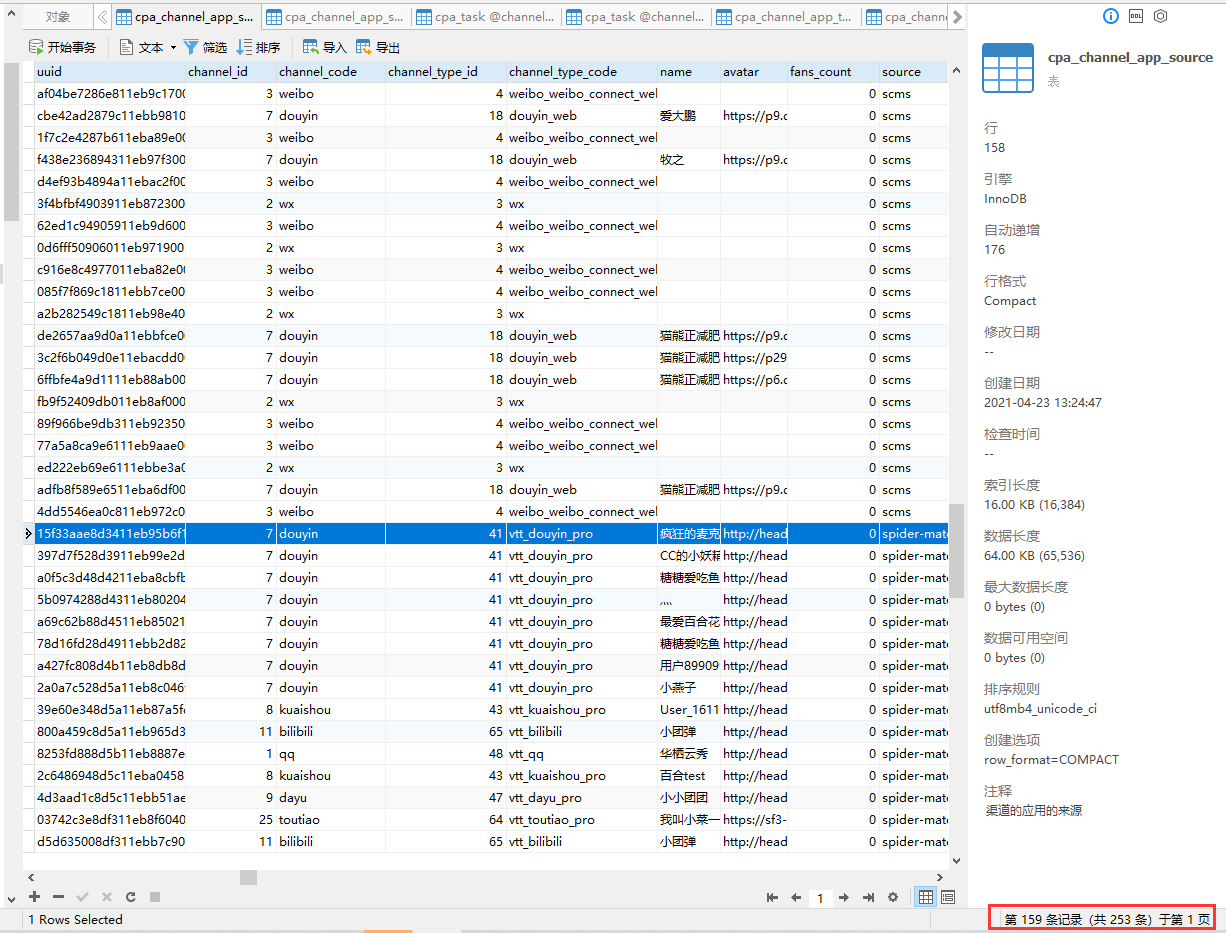1226x933 pixels.
Task: Switch to form view mode
Action: [x=947, y=898]
